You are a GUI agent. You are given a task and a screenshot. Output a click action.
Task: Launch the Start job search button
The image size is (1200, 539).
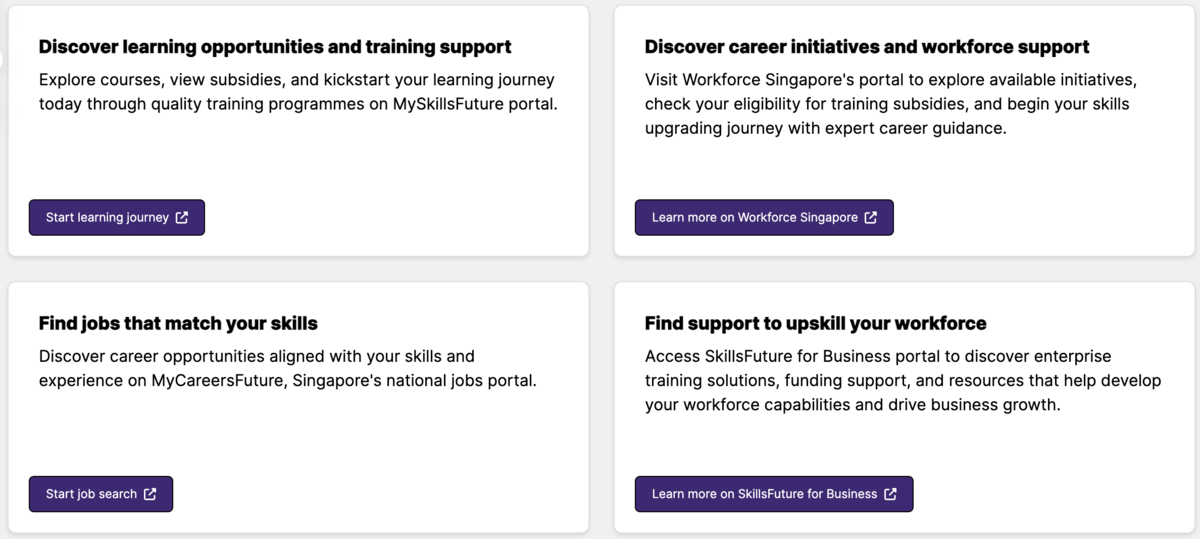(x=101, y=494)
